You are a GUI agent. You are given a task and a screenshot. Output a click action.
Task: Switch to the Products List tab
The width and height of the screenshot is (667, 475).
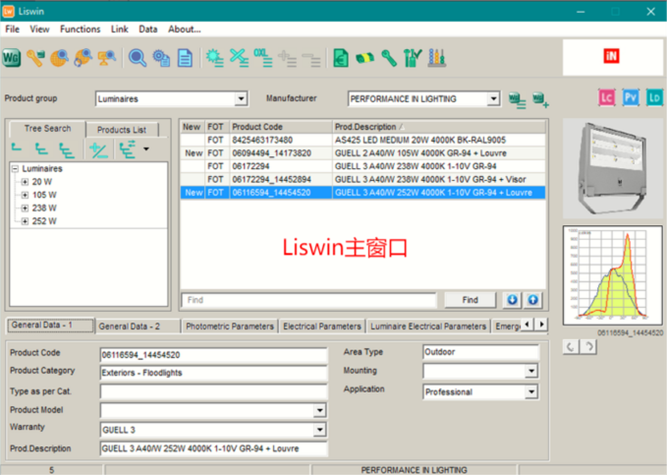tap(122, 130)
